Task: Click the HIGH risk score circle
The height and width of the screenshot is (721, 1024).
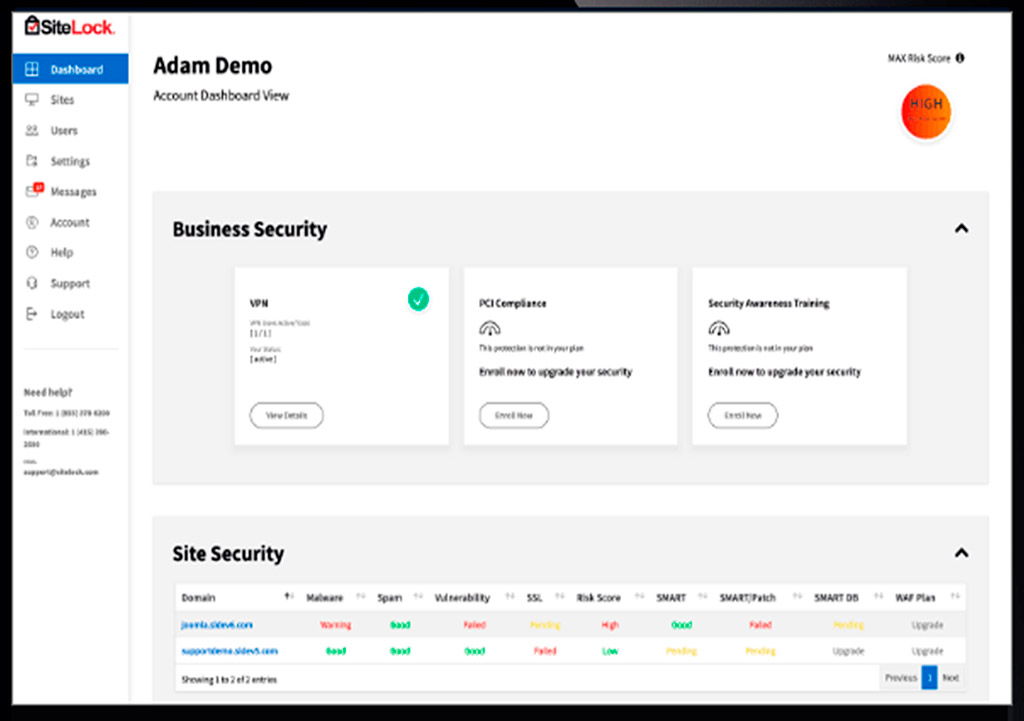Action: [x=925, y=111]
